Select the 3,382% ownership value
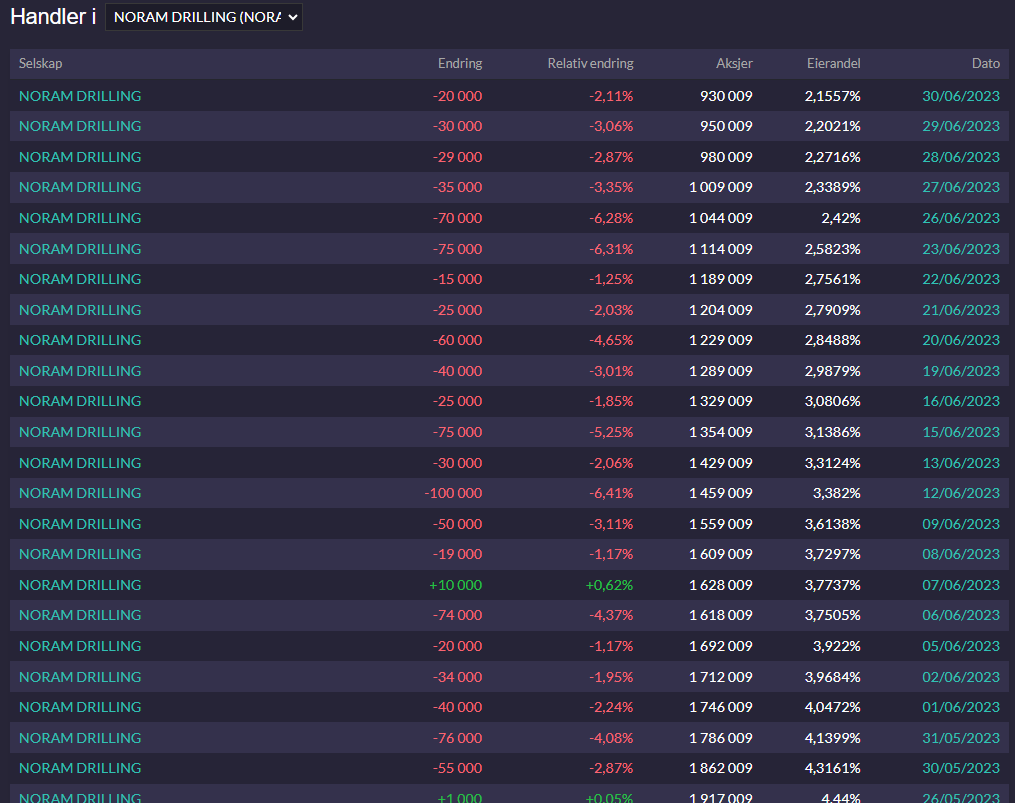The width and height of the screenshot is (1015, 803). tap(837, 493)
